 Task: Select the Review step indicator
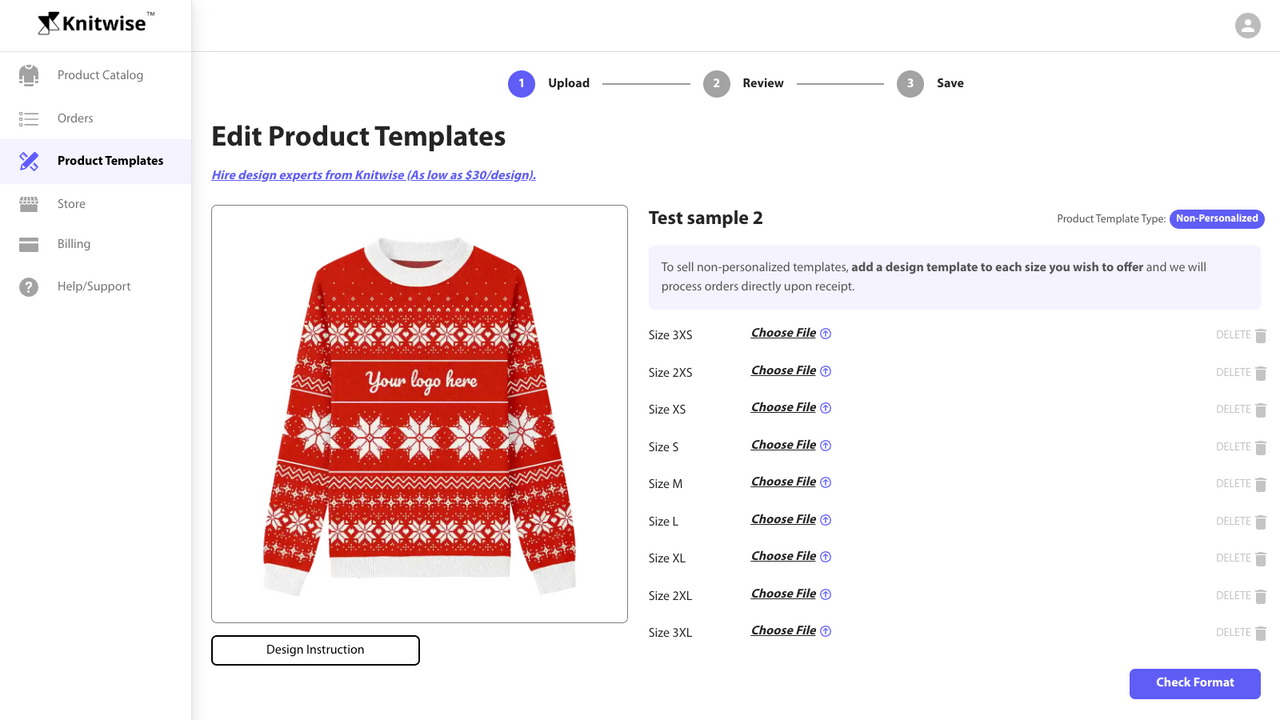(716, 84)
